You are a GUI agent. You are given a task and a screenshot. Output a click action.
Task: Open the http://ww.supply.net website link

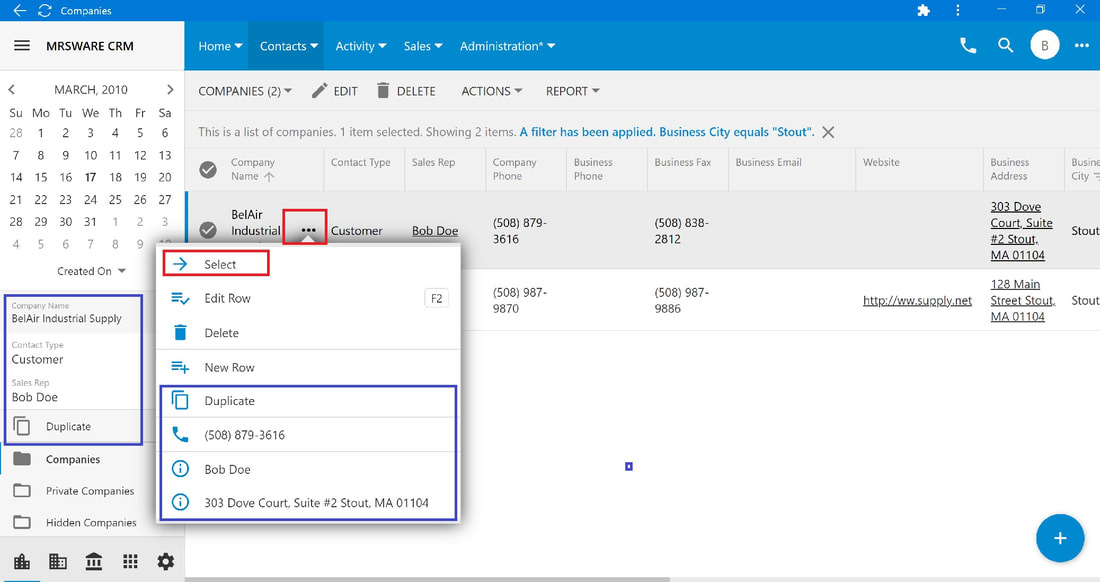coord(917,301)
